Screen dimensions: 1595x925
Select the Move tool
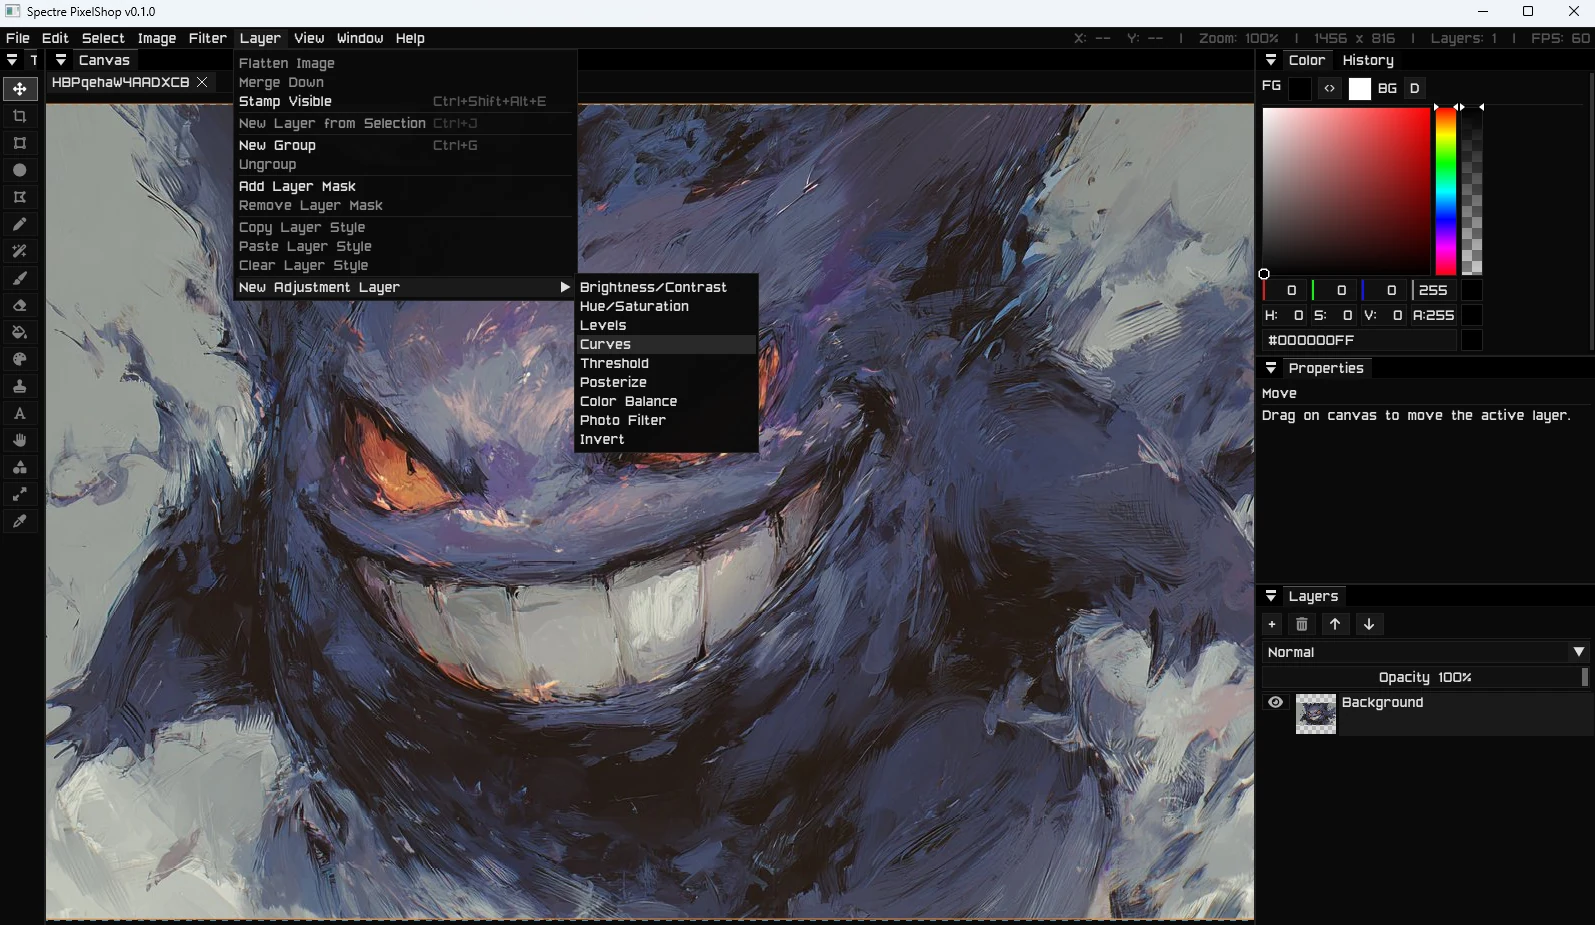click(x=19, y=89)
